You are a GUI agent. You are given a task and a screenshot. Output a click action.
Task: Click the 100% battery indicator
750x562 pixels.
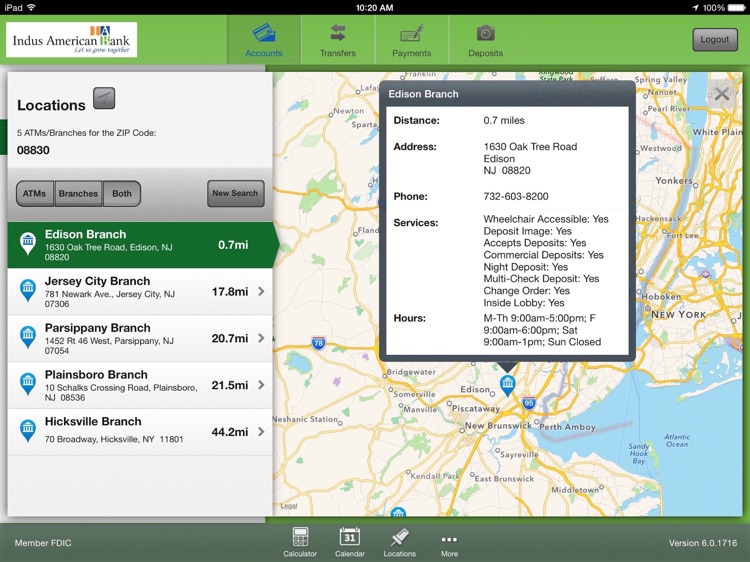(x=722, y=8)
